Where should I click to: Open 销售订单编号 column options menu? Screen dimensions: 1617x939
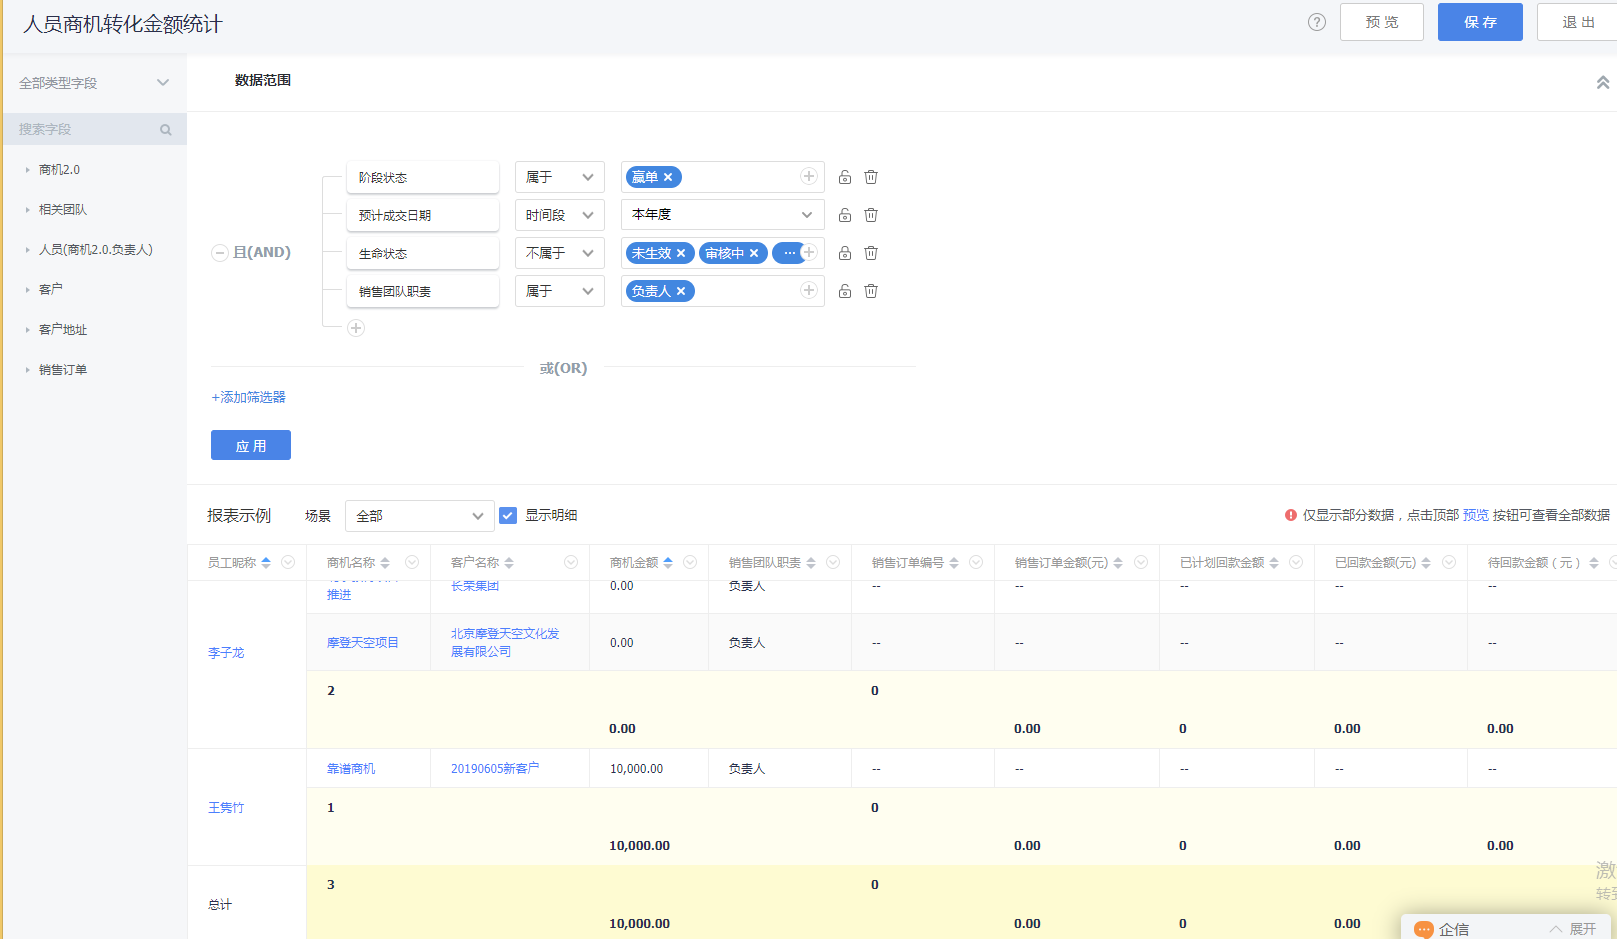click(x=976, y=562)
